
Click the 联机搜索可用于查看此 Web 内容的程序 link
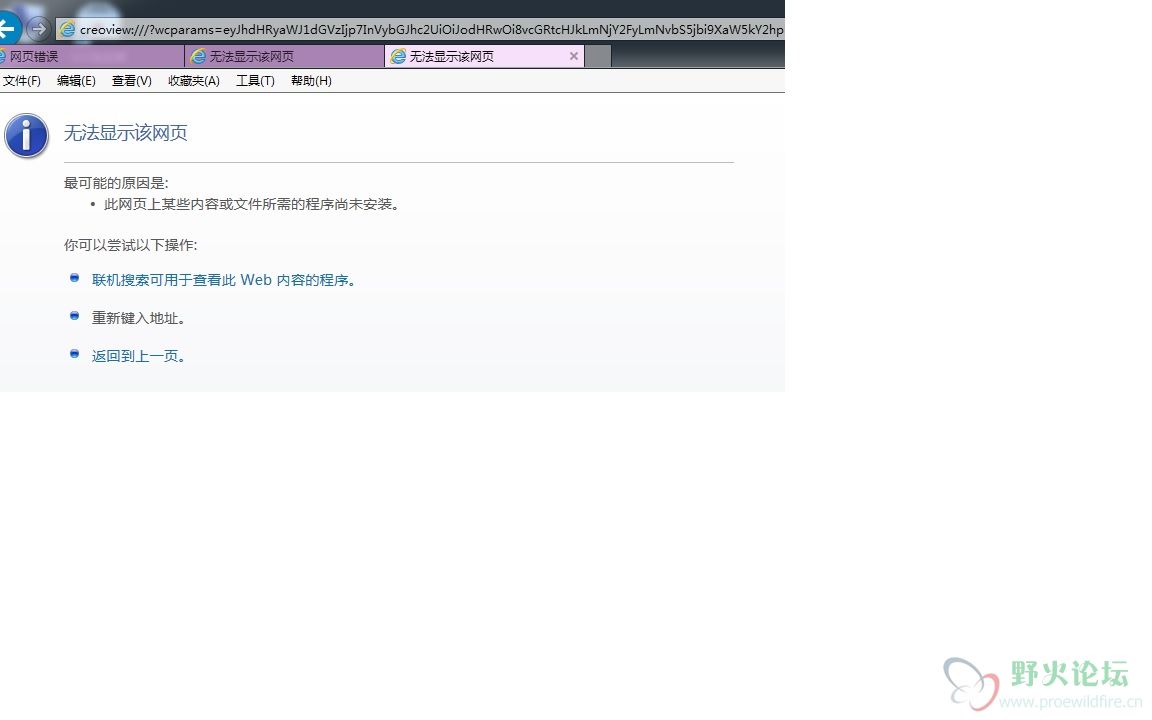tap(223, 280)
